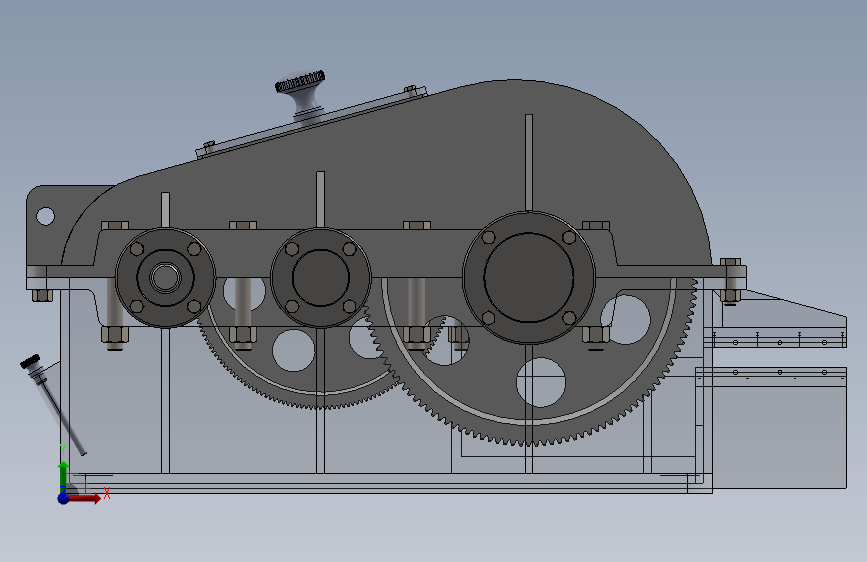Select the middle bearing end cover
Screen dimensions: 867x562
point(321,277)
